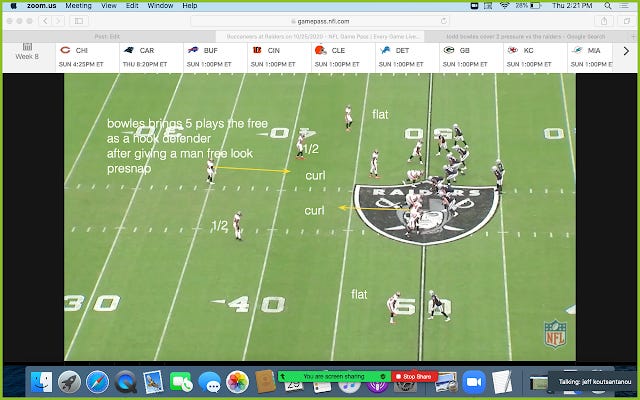This screenshot has width=640, height=400.
Task: Open Contacts book icon in the Dock
Action: coord(265,381)
